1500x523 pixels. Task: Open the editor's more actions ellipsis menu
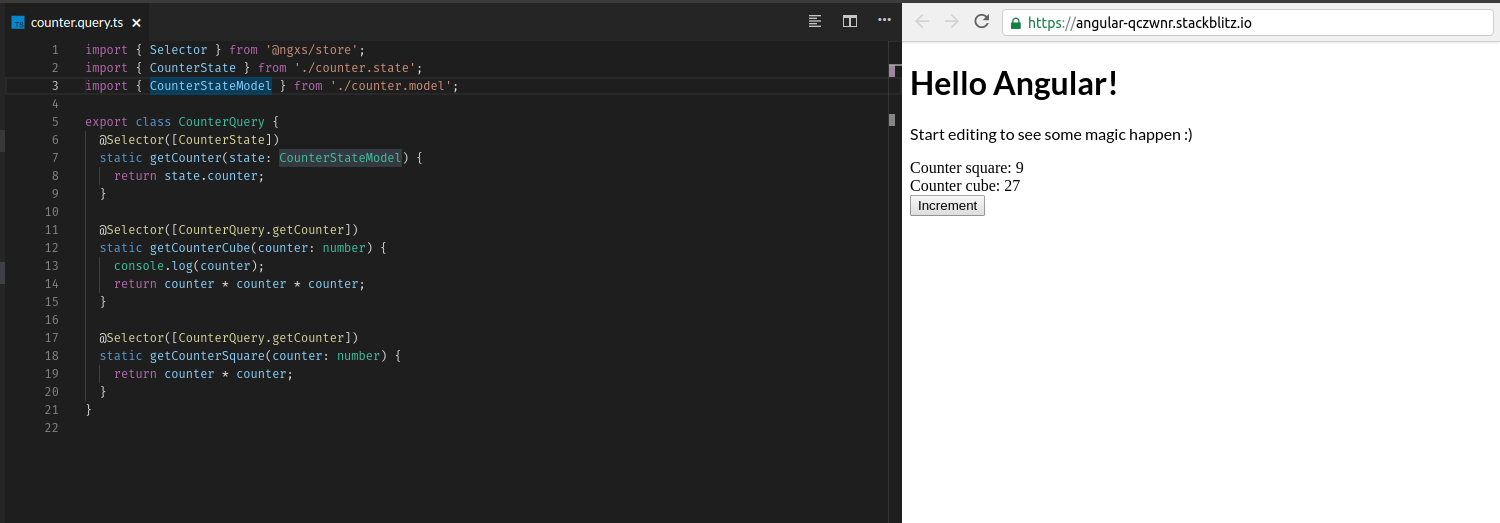tap(884, 20)
